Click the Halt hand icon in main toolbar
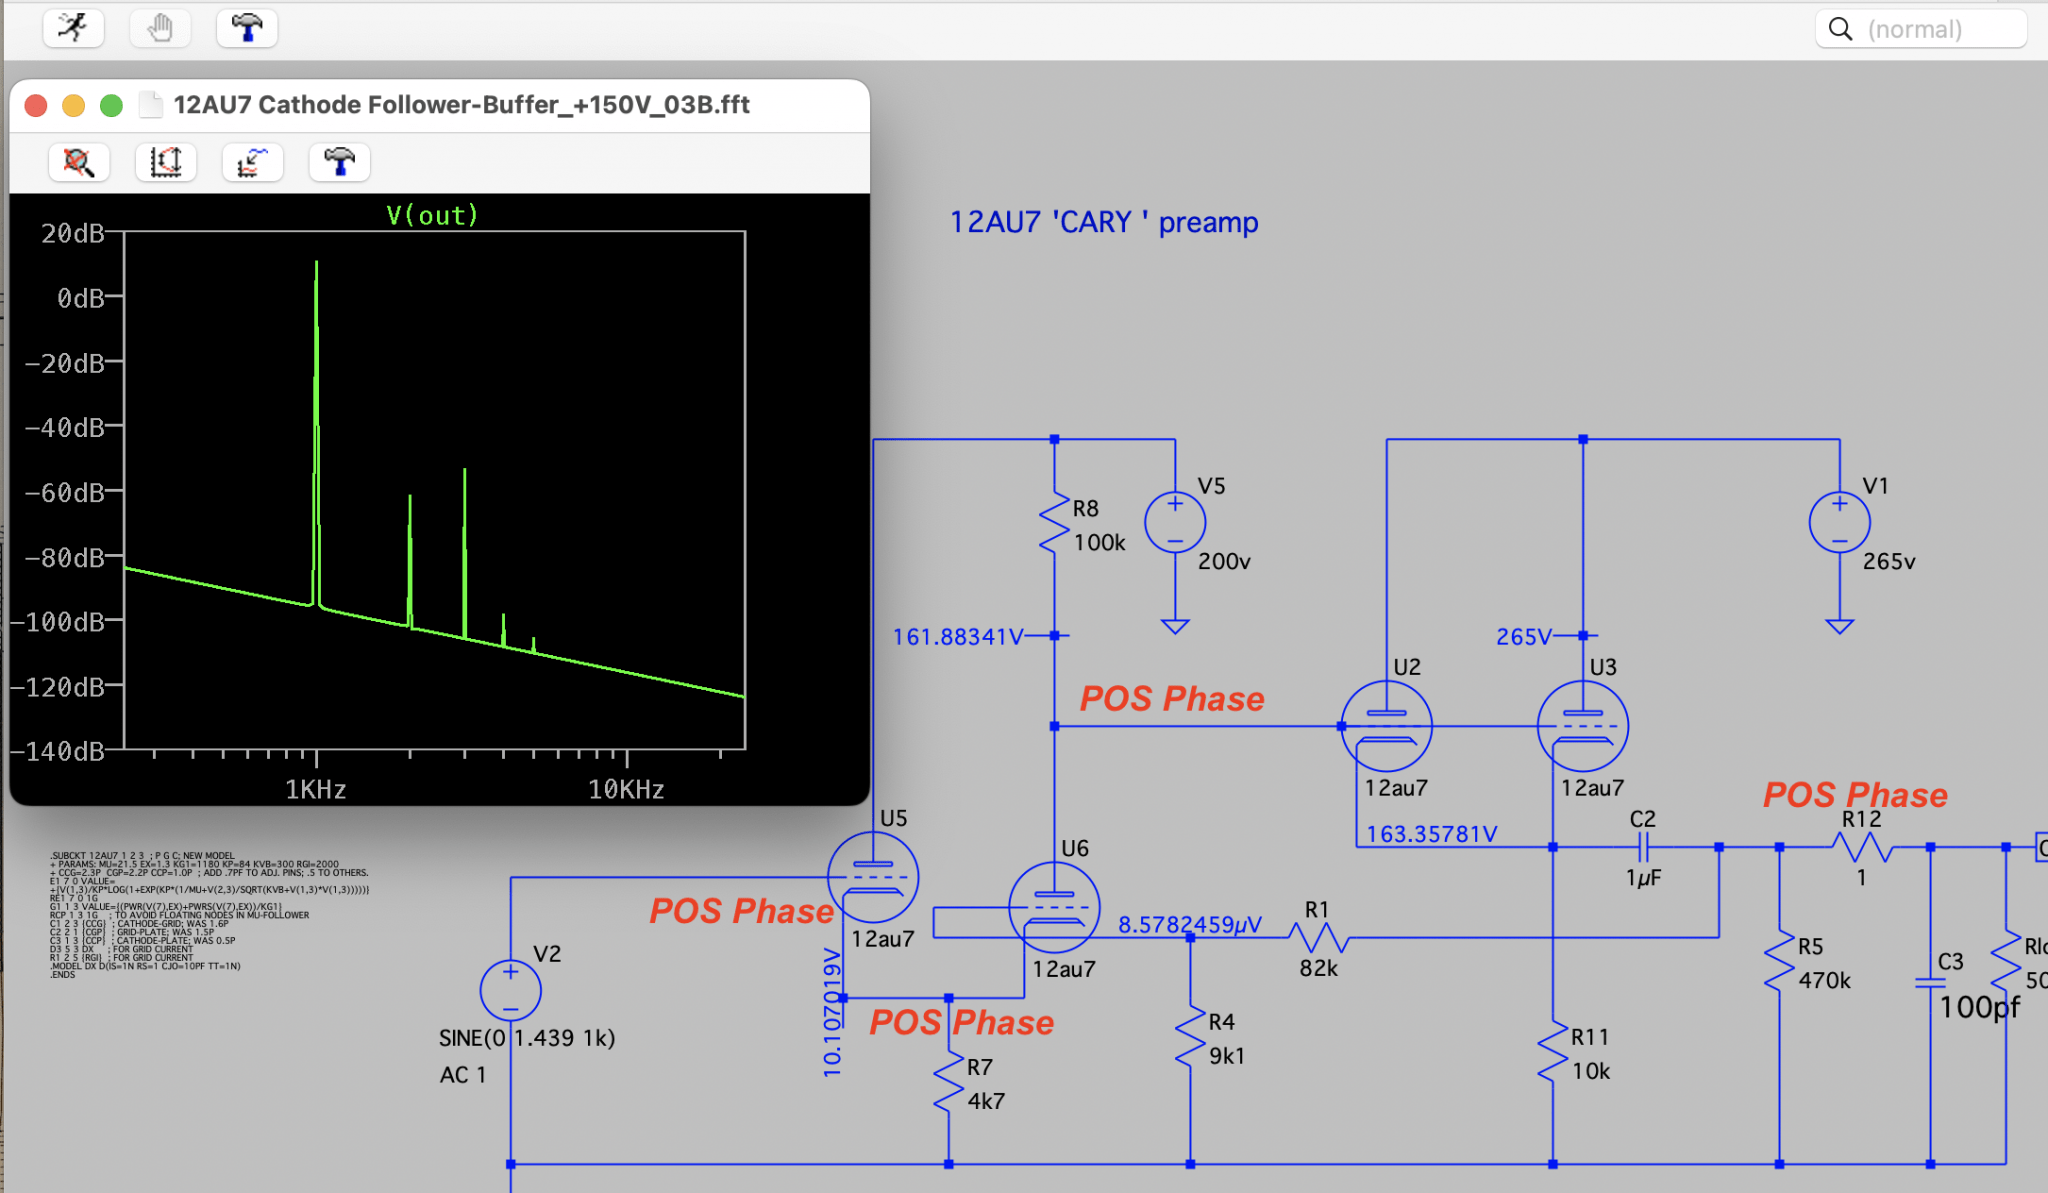Screen dimensions: 2048x1193 point(160,28)
